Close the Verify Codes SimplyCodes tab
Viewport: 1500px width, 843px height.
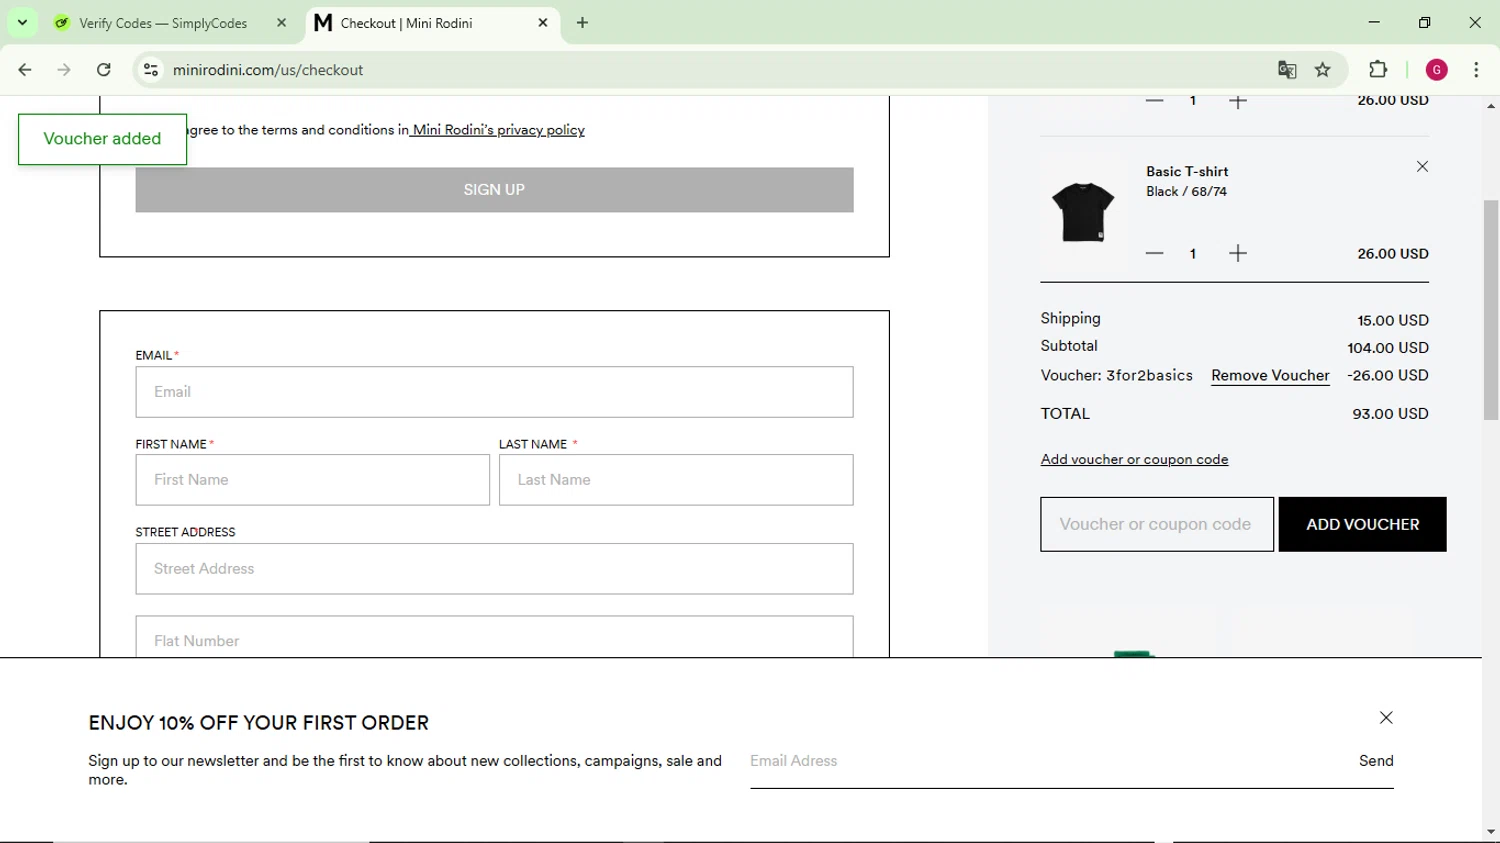point(281,23)
